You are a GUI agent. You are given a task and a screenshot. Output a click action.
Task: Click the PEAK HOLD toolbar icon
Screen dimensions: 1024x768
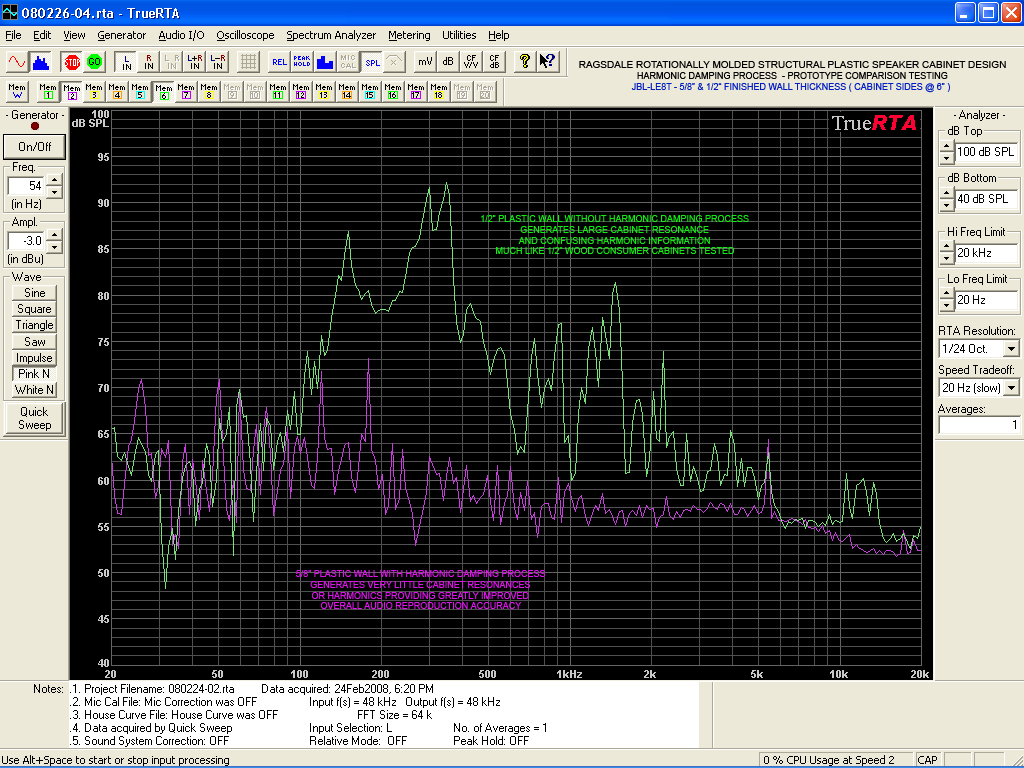pos(302,62)
